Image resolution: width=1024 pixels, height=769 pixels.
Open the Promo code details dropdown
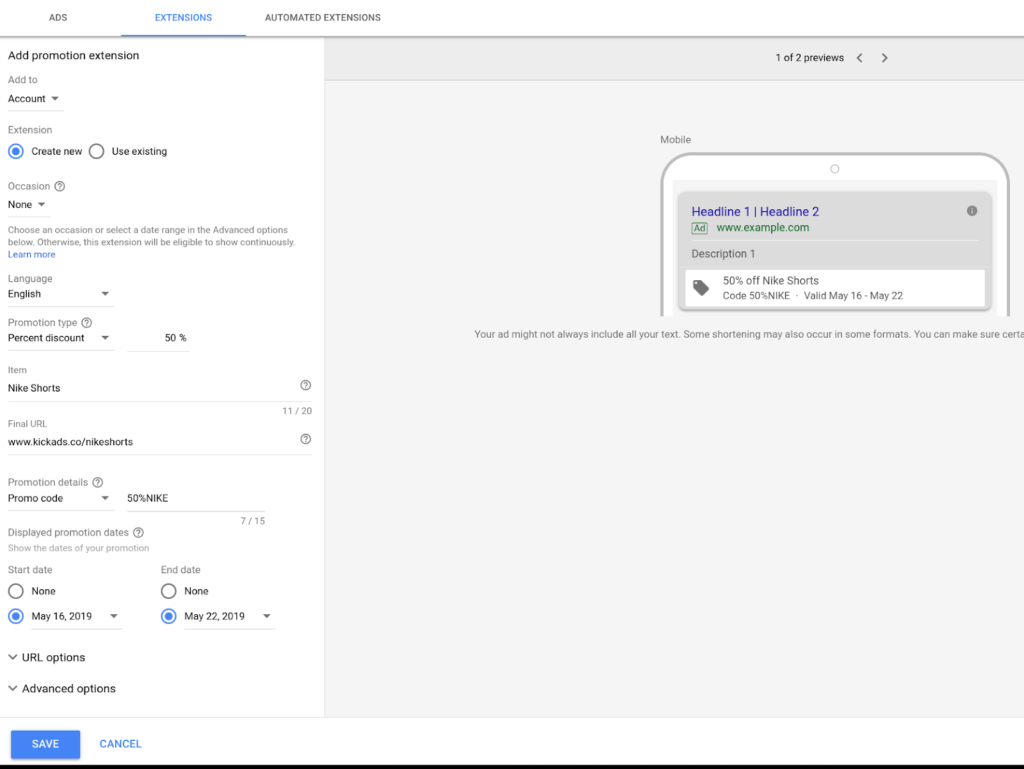[x=60, y=498]
